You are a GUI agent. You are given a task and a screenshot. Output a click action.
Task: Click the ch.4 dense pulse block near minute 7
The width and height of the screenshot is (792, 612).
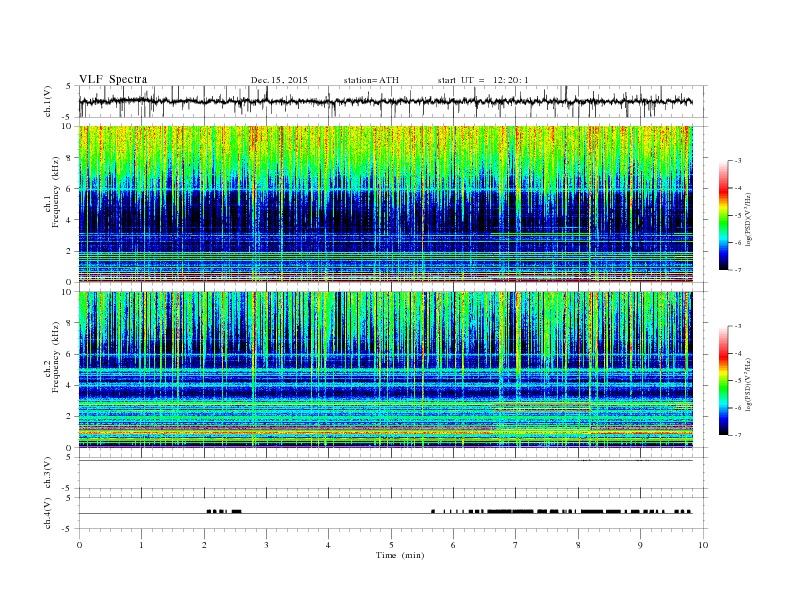tap(510, 511)
